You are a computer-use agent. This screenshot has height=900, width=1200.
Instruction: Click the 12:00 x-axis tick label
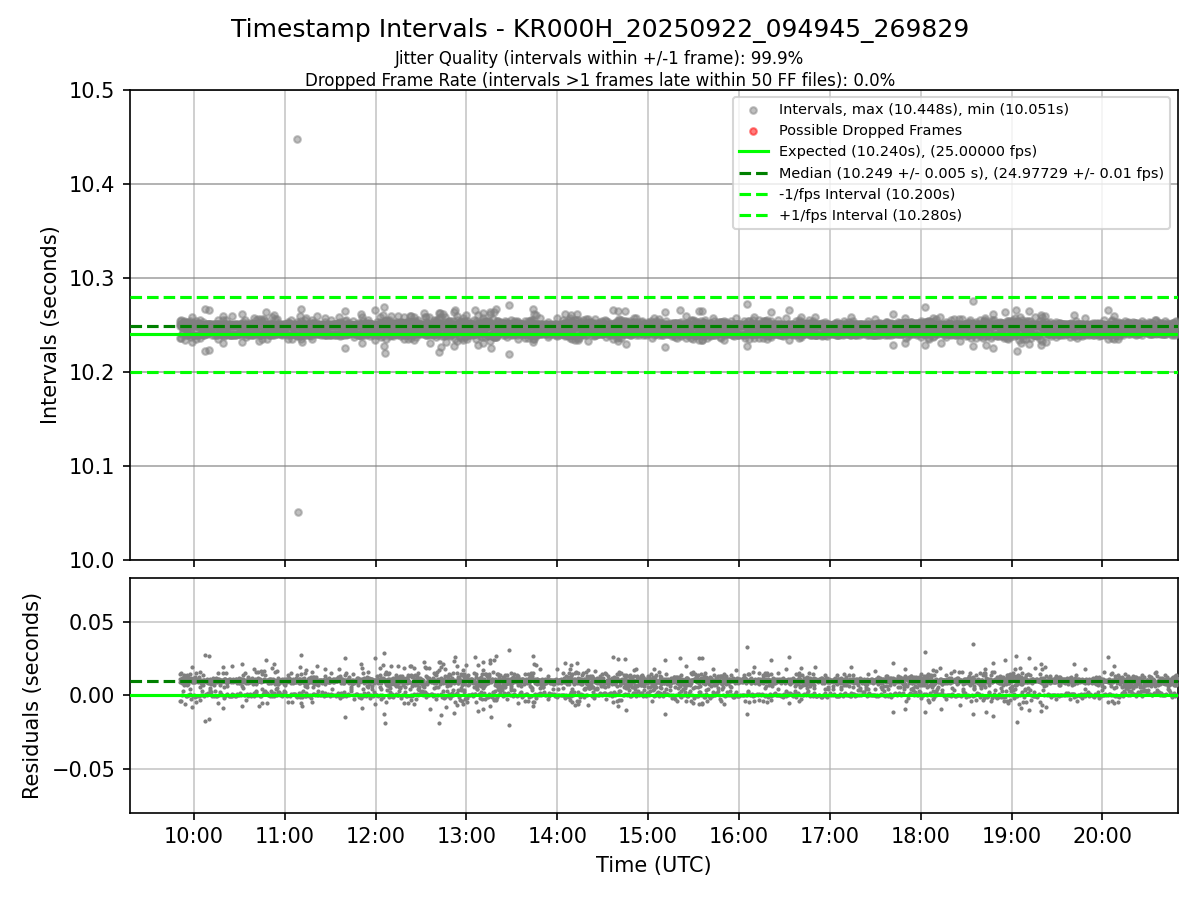coord(376,834)
